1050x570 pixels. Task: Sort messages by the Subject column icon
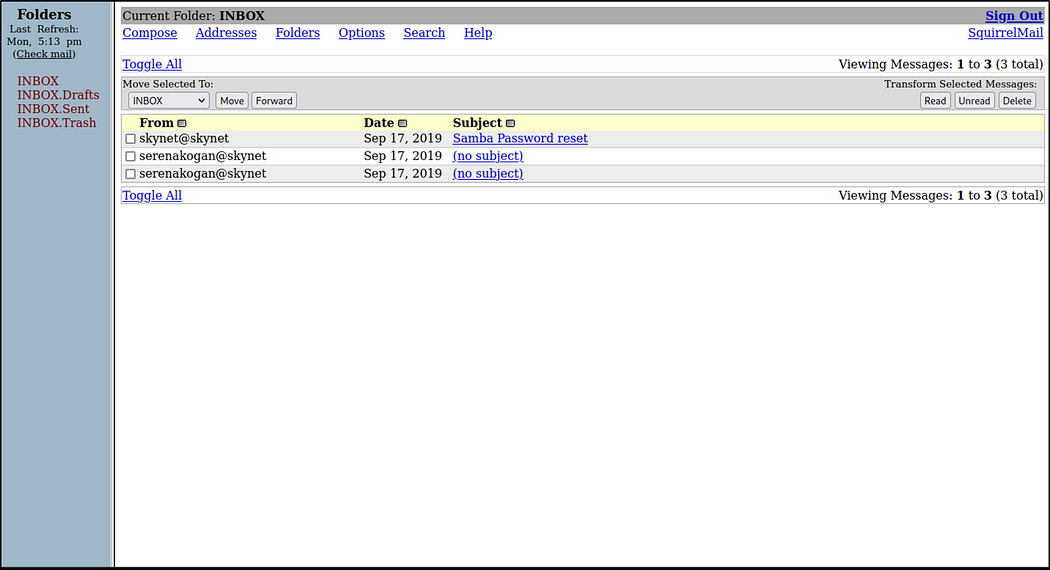pyautogui.click(x=510, y=123)
